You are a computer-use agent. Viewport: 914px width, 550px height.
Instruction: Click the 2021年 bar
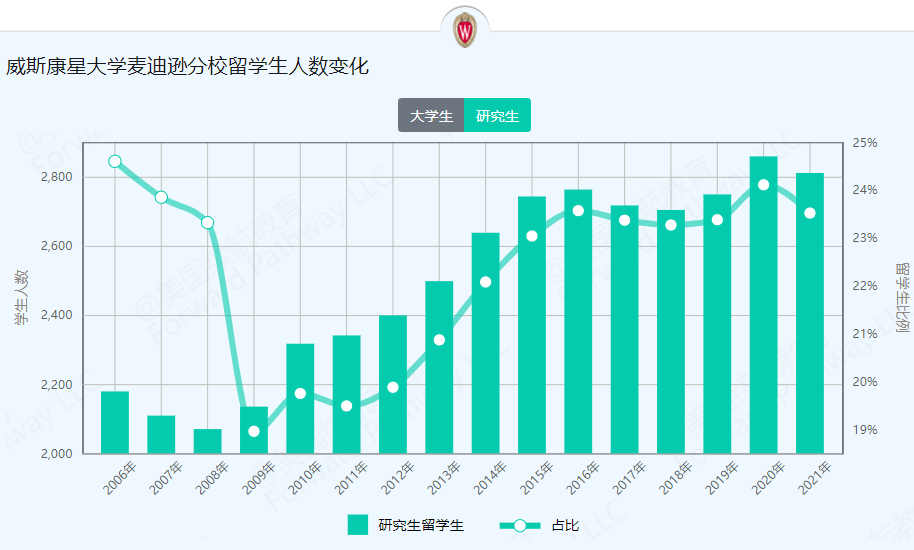(x=810, y=313)
